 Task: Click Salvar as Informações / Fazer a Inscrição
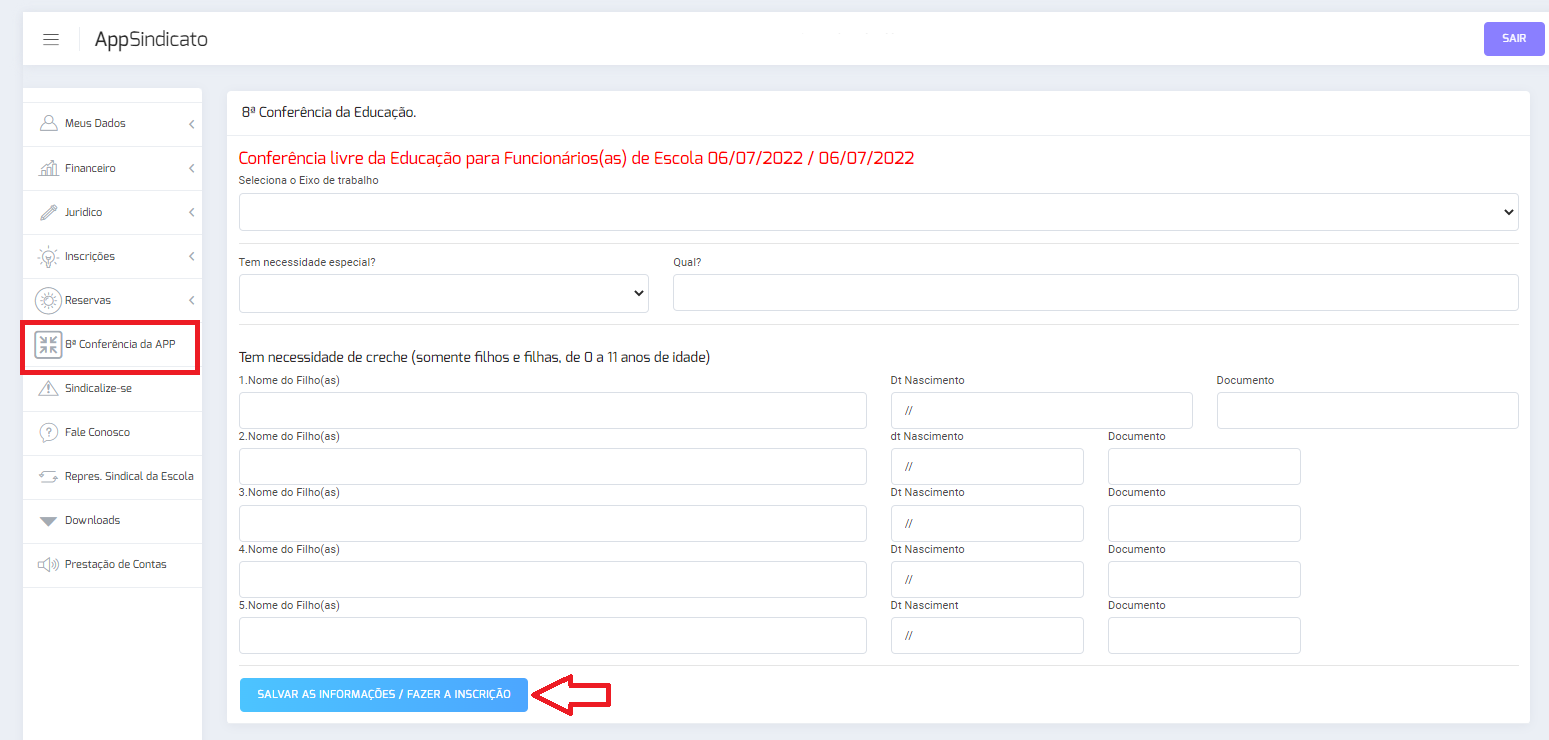[383, 694]
